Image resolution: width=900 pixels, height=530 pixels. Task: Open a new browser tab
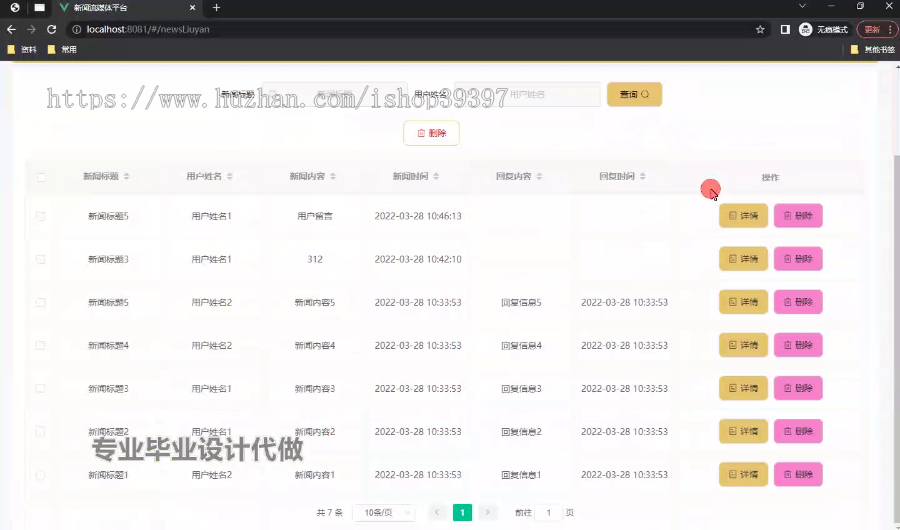pos(216,7)
